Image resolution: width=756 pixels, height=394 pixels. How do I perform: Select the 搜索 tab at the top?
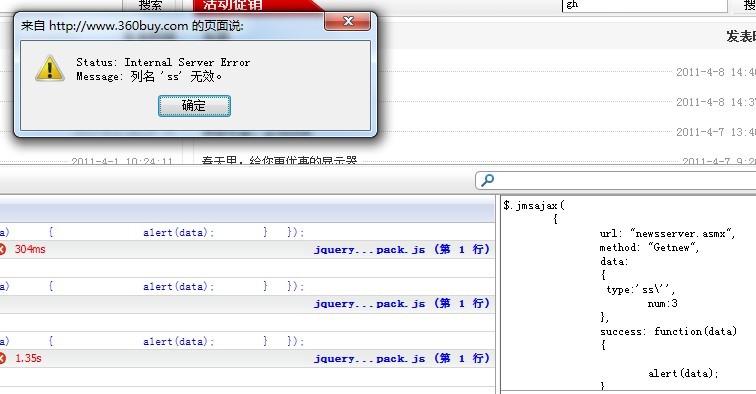tap(150, 5)
